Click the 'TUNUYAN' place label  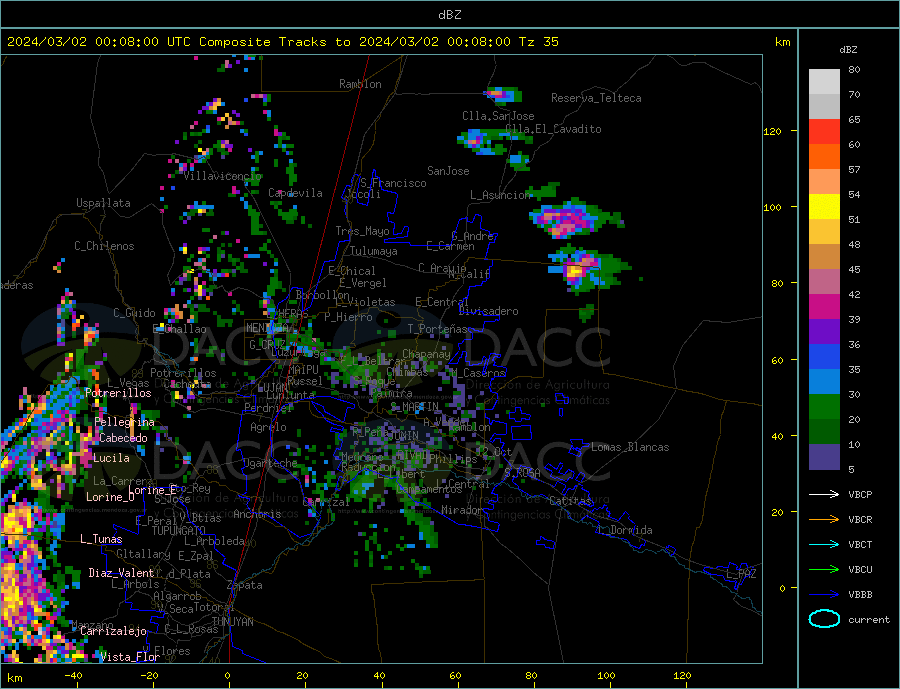pyautogui.click(x=232, y=622)
